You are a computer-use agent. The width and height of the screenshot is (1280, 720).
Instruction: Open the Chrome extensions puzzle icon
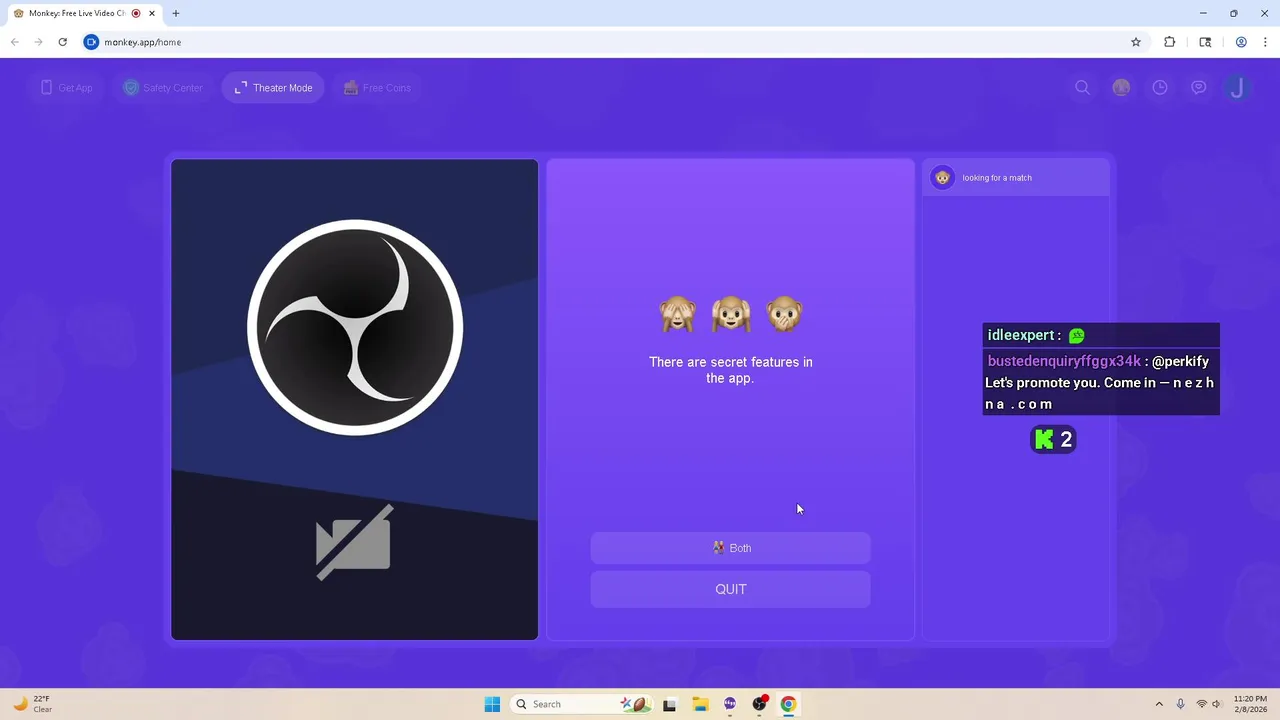point(1170,42)
